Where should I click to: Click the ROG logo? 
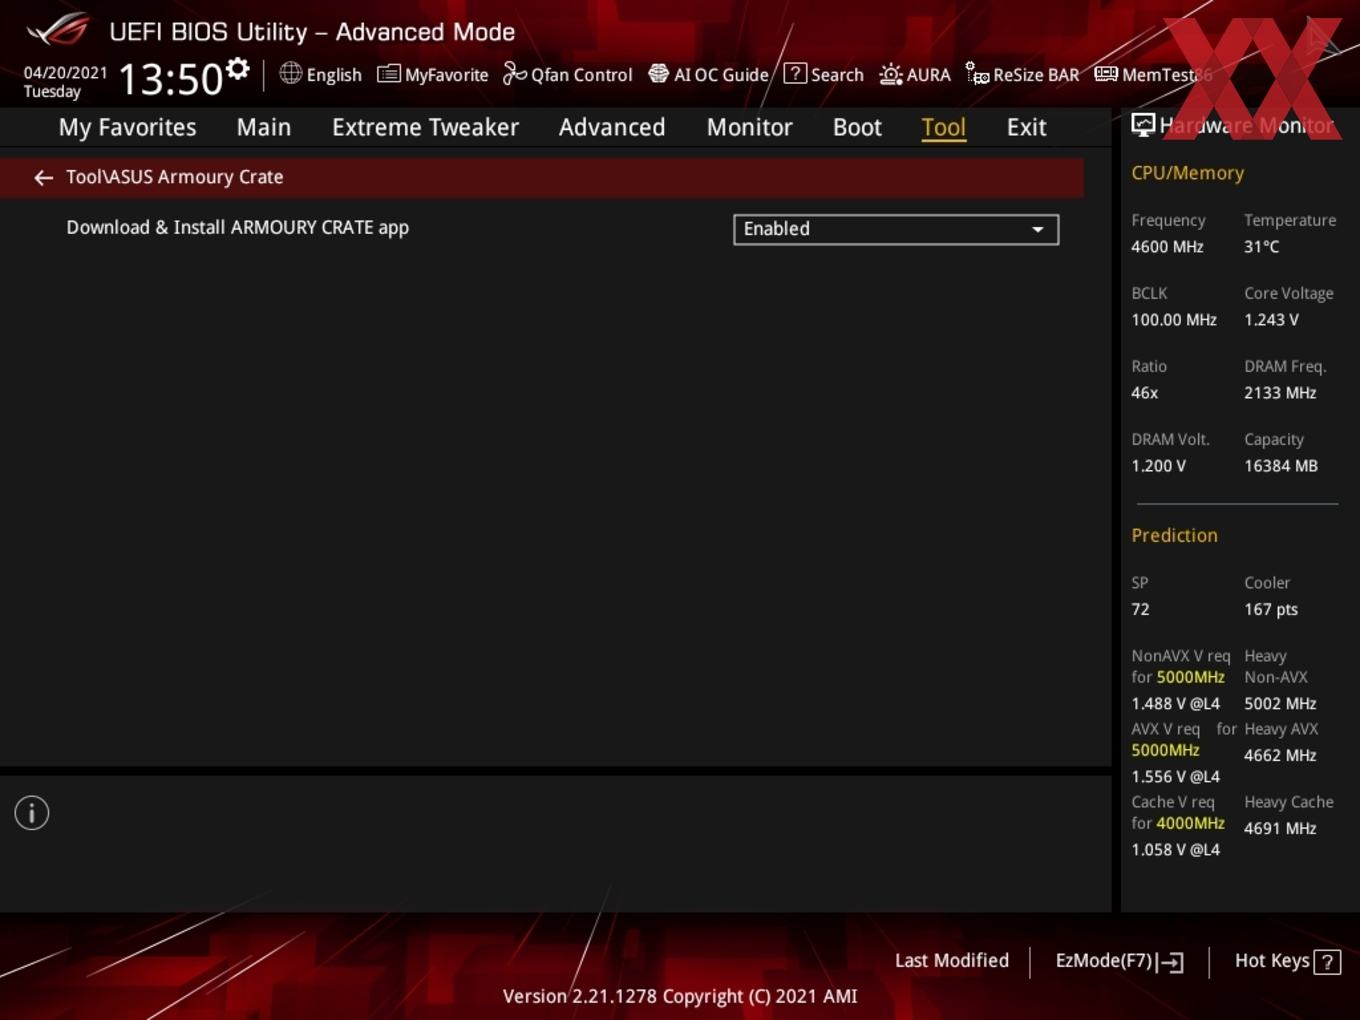(58, 30)
